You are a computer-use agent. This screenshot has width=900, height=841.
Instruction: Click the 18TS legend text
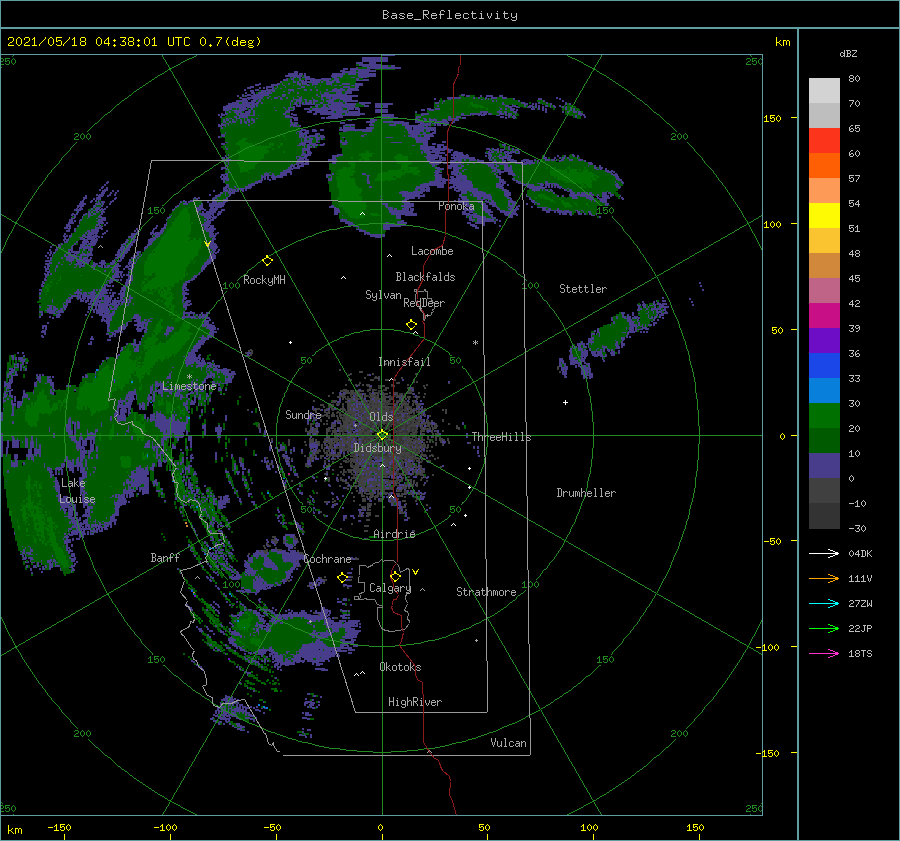click(860, 653)
